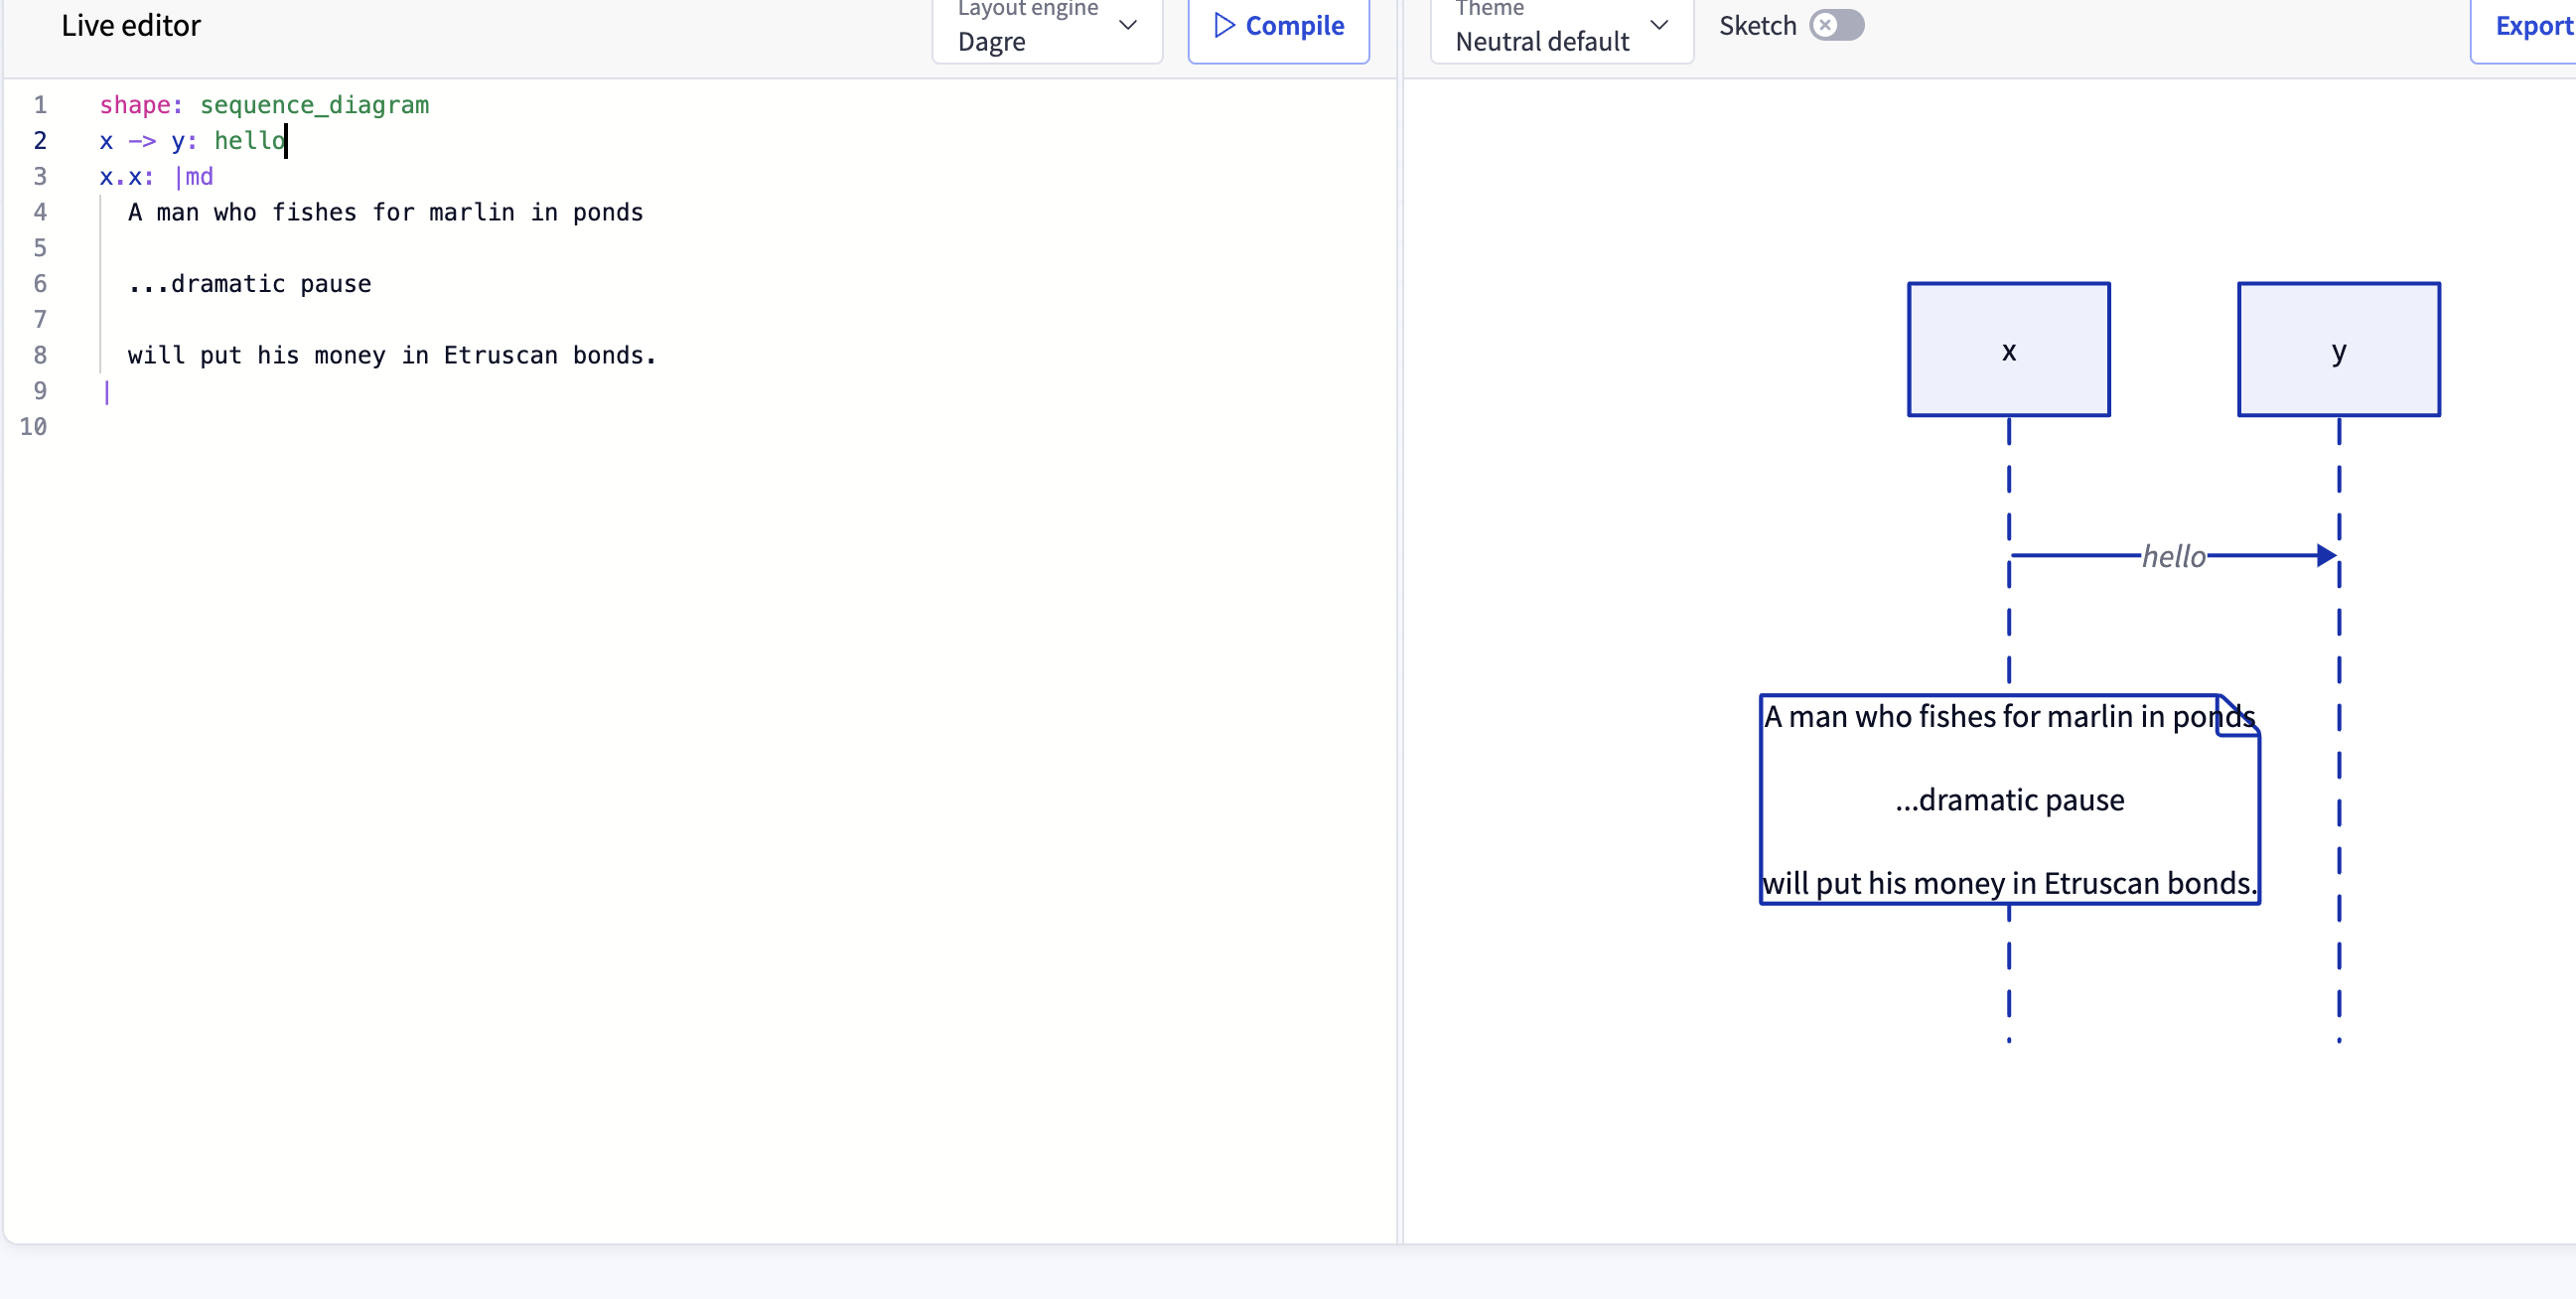Click line 8 will put his money text
The width and height of the screenshot is (2576, 1299).
[x=390, y=355]
